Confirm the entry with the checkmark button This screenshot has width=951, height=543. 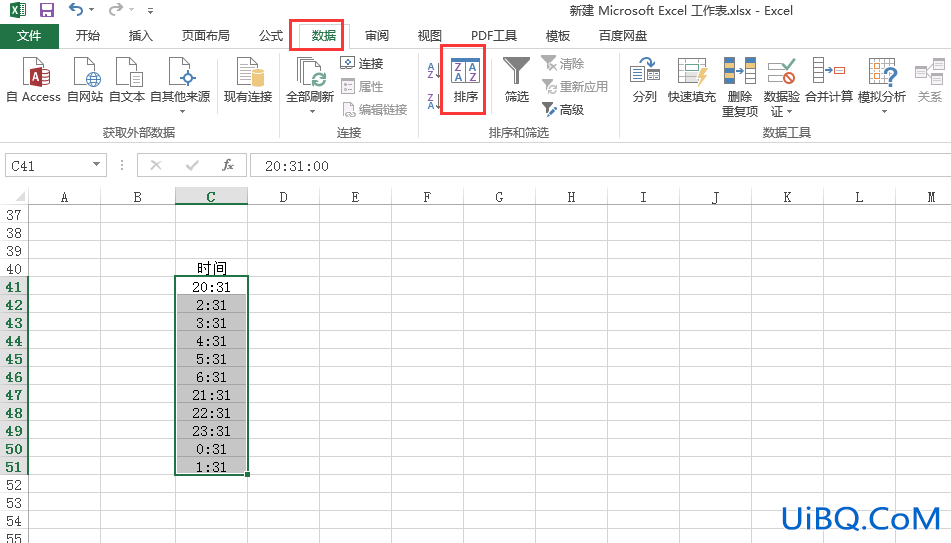(x=192, y=165)
